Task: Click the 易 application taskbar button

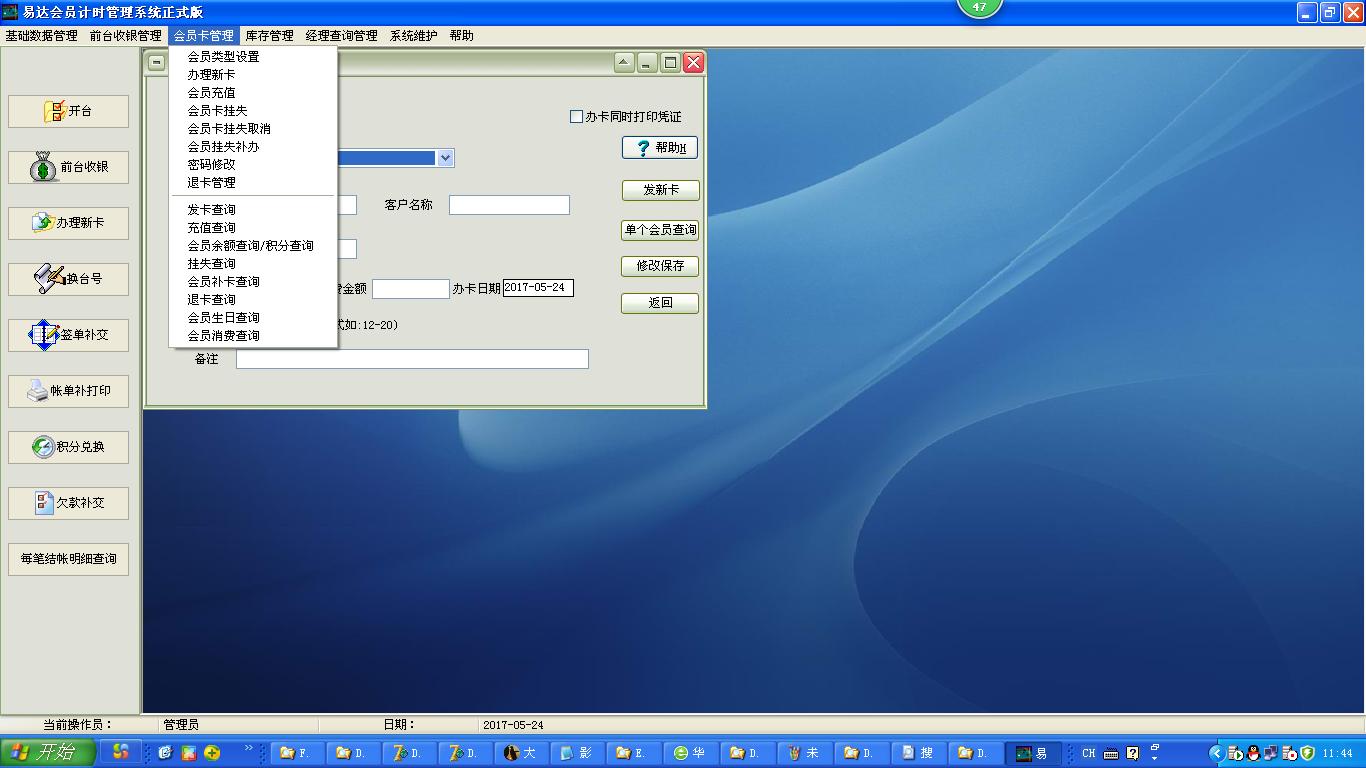Action: coord(1032,753)
